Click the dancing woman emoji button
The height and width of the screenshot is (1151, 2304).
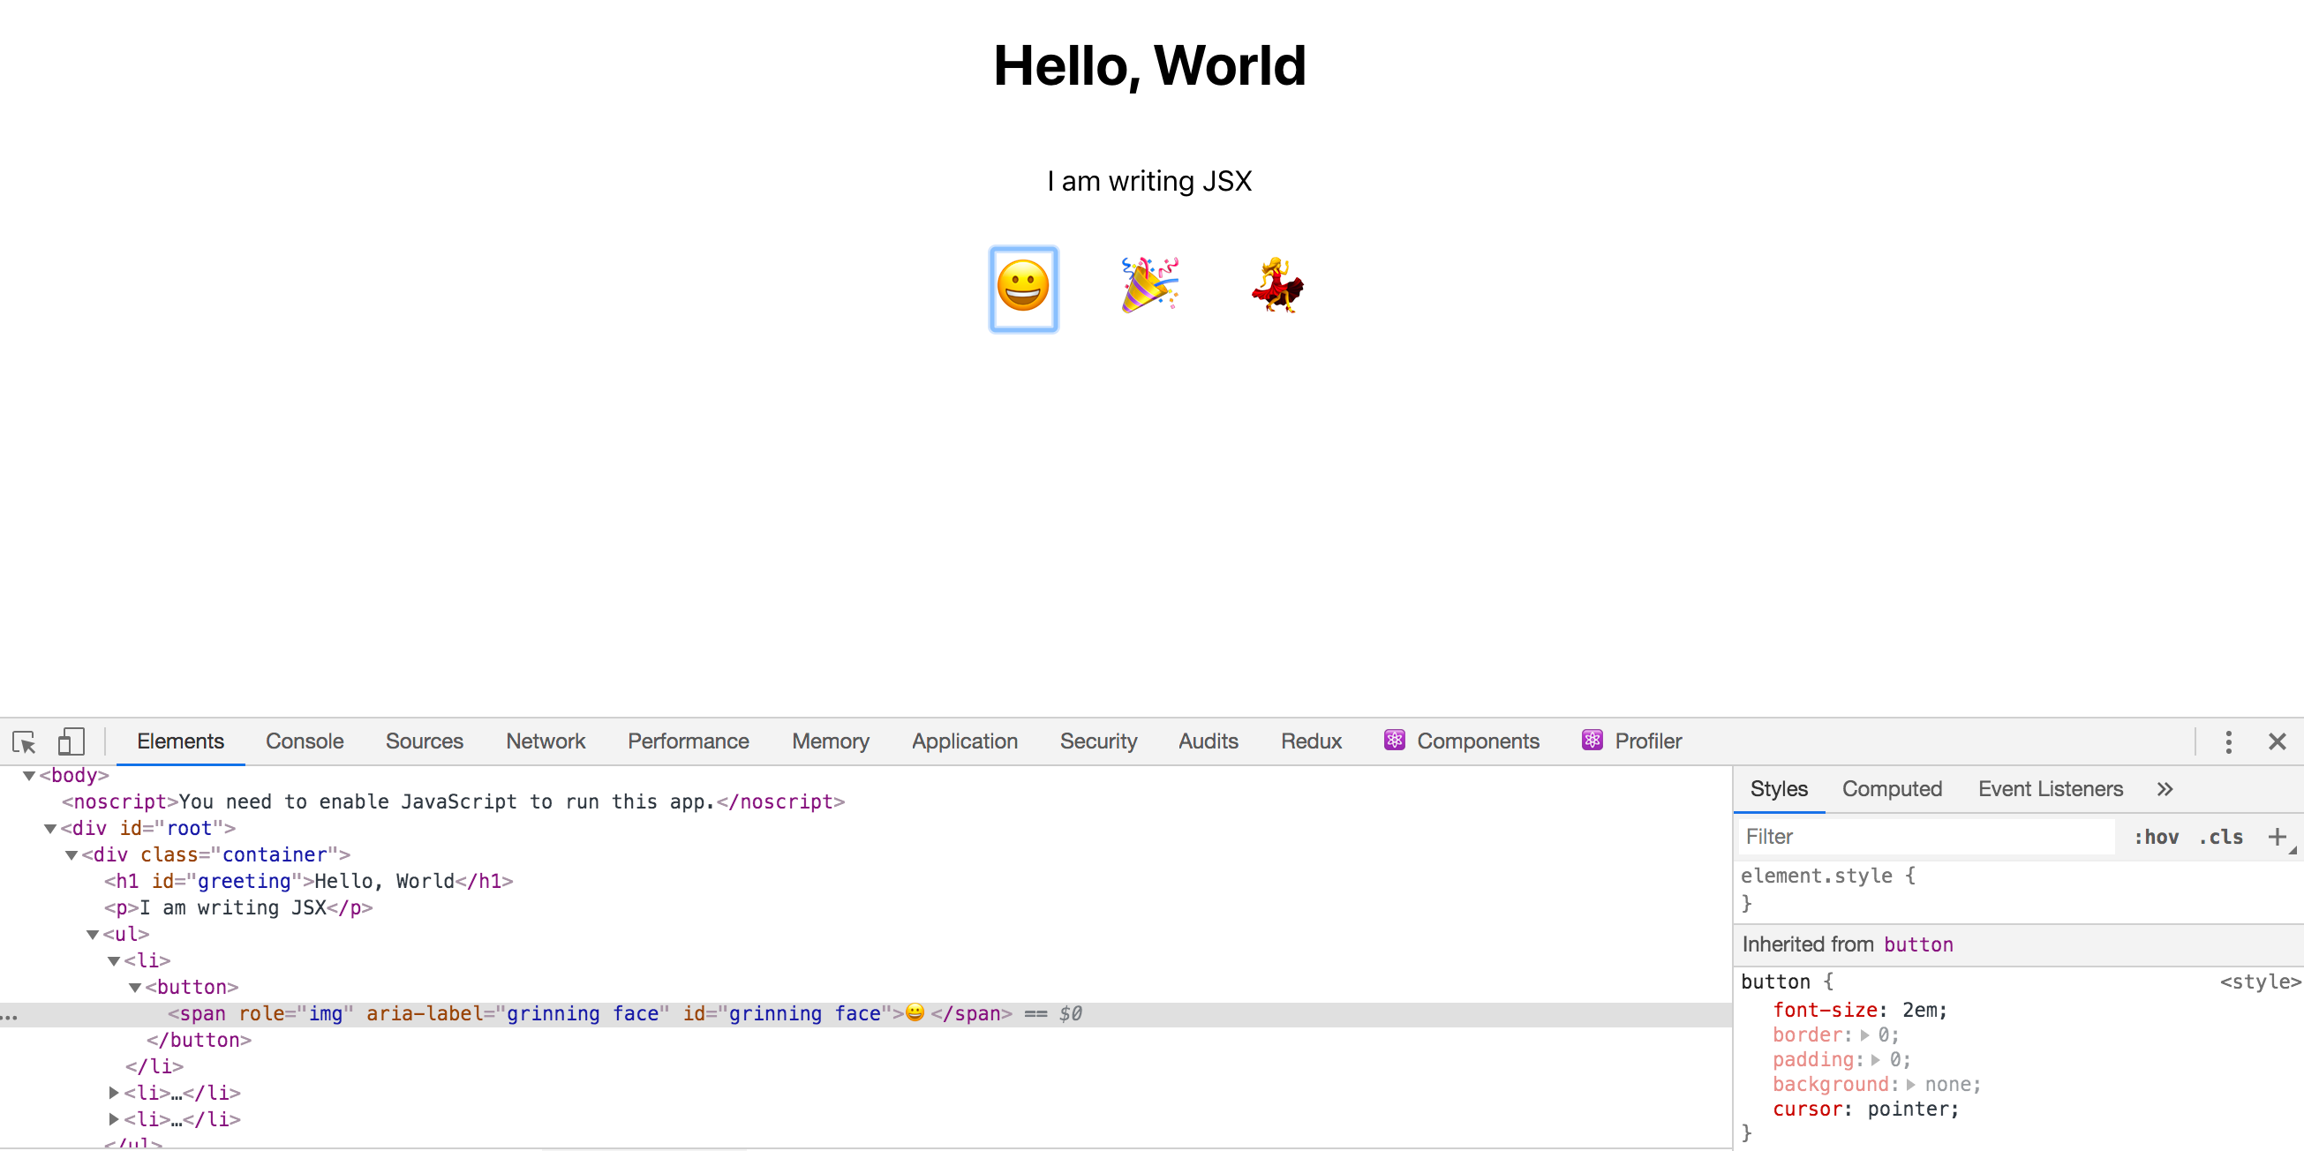(1277, 287)
